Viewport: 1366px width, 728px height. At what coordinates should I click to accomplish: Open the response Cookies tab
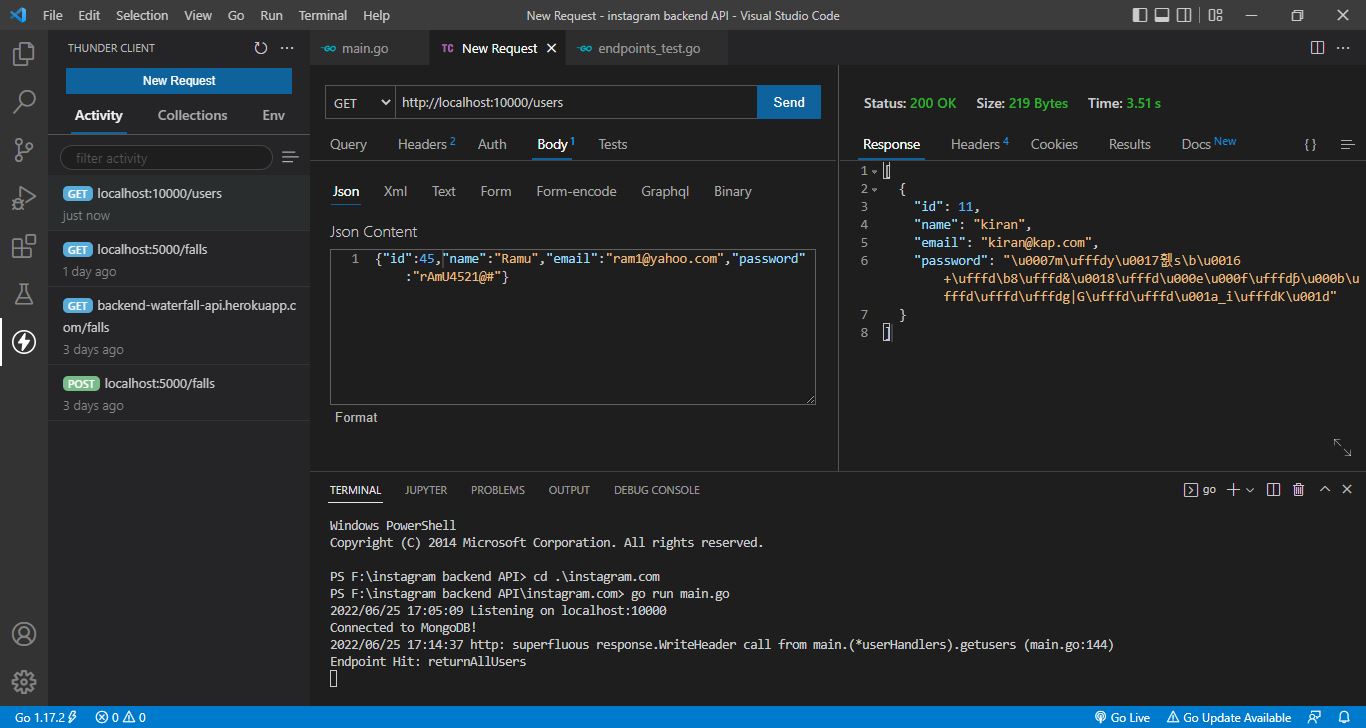[x=1054, y=144]
